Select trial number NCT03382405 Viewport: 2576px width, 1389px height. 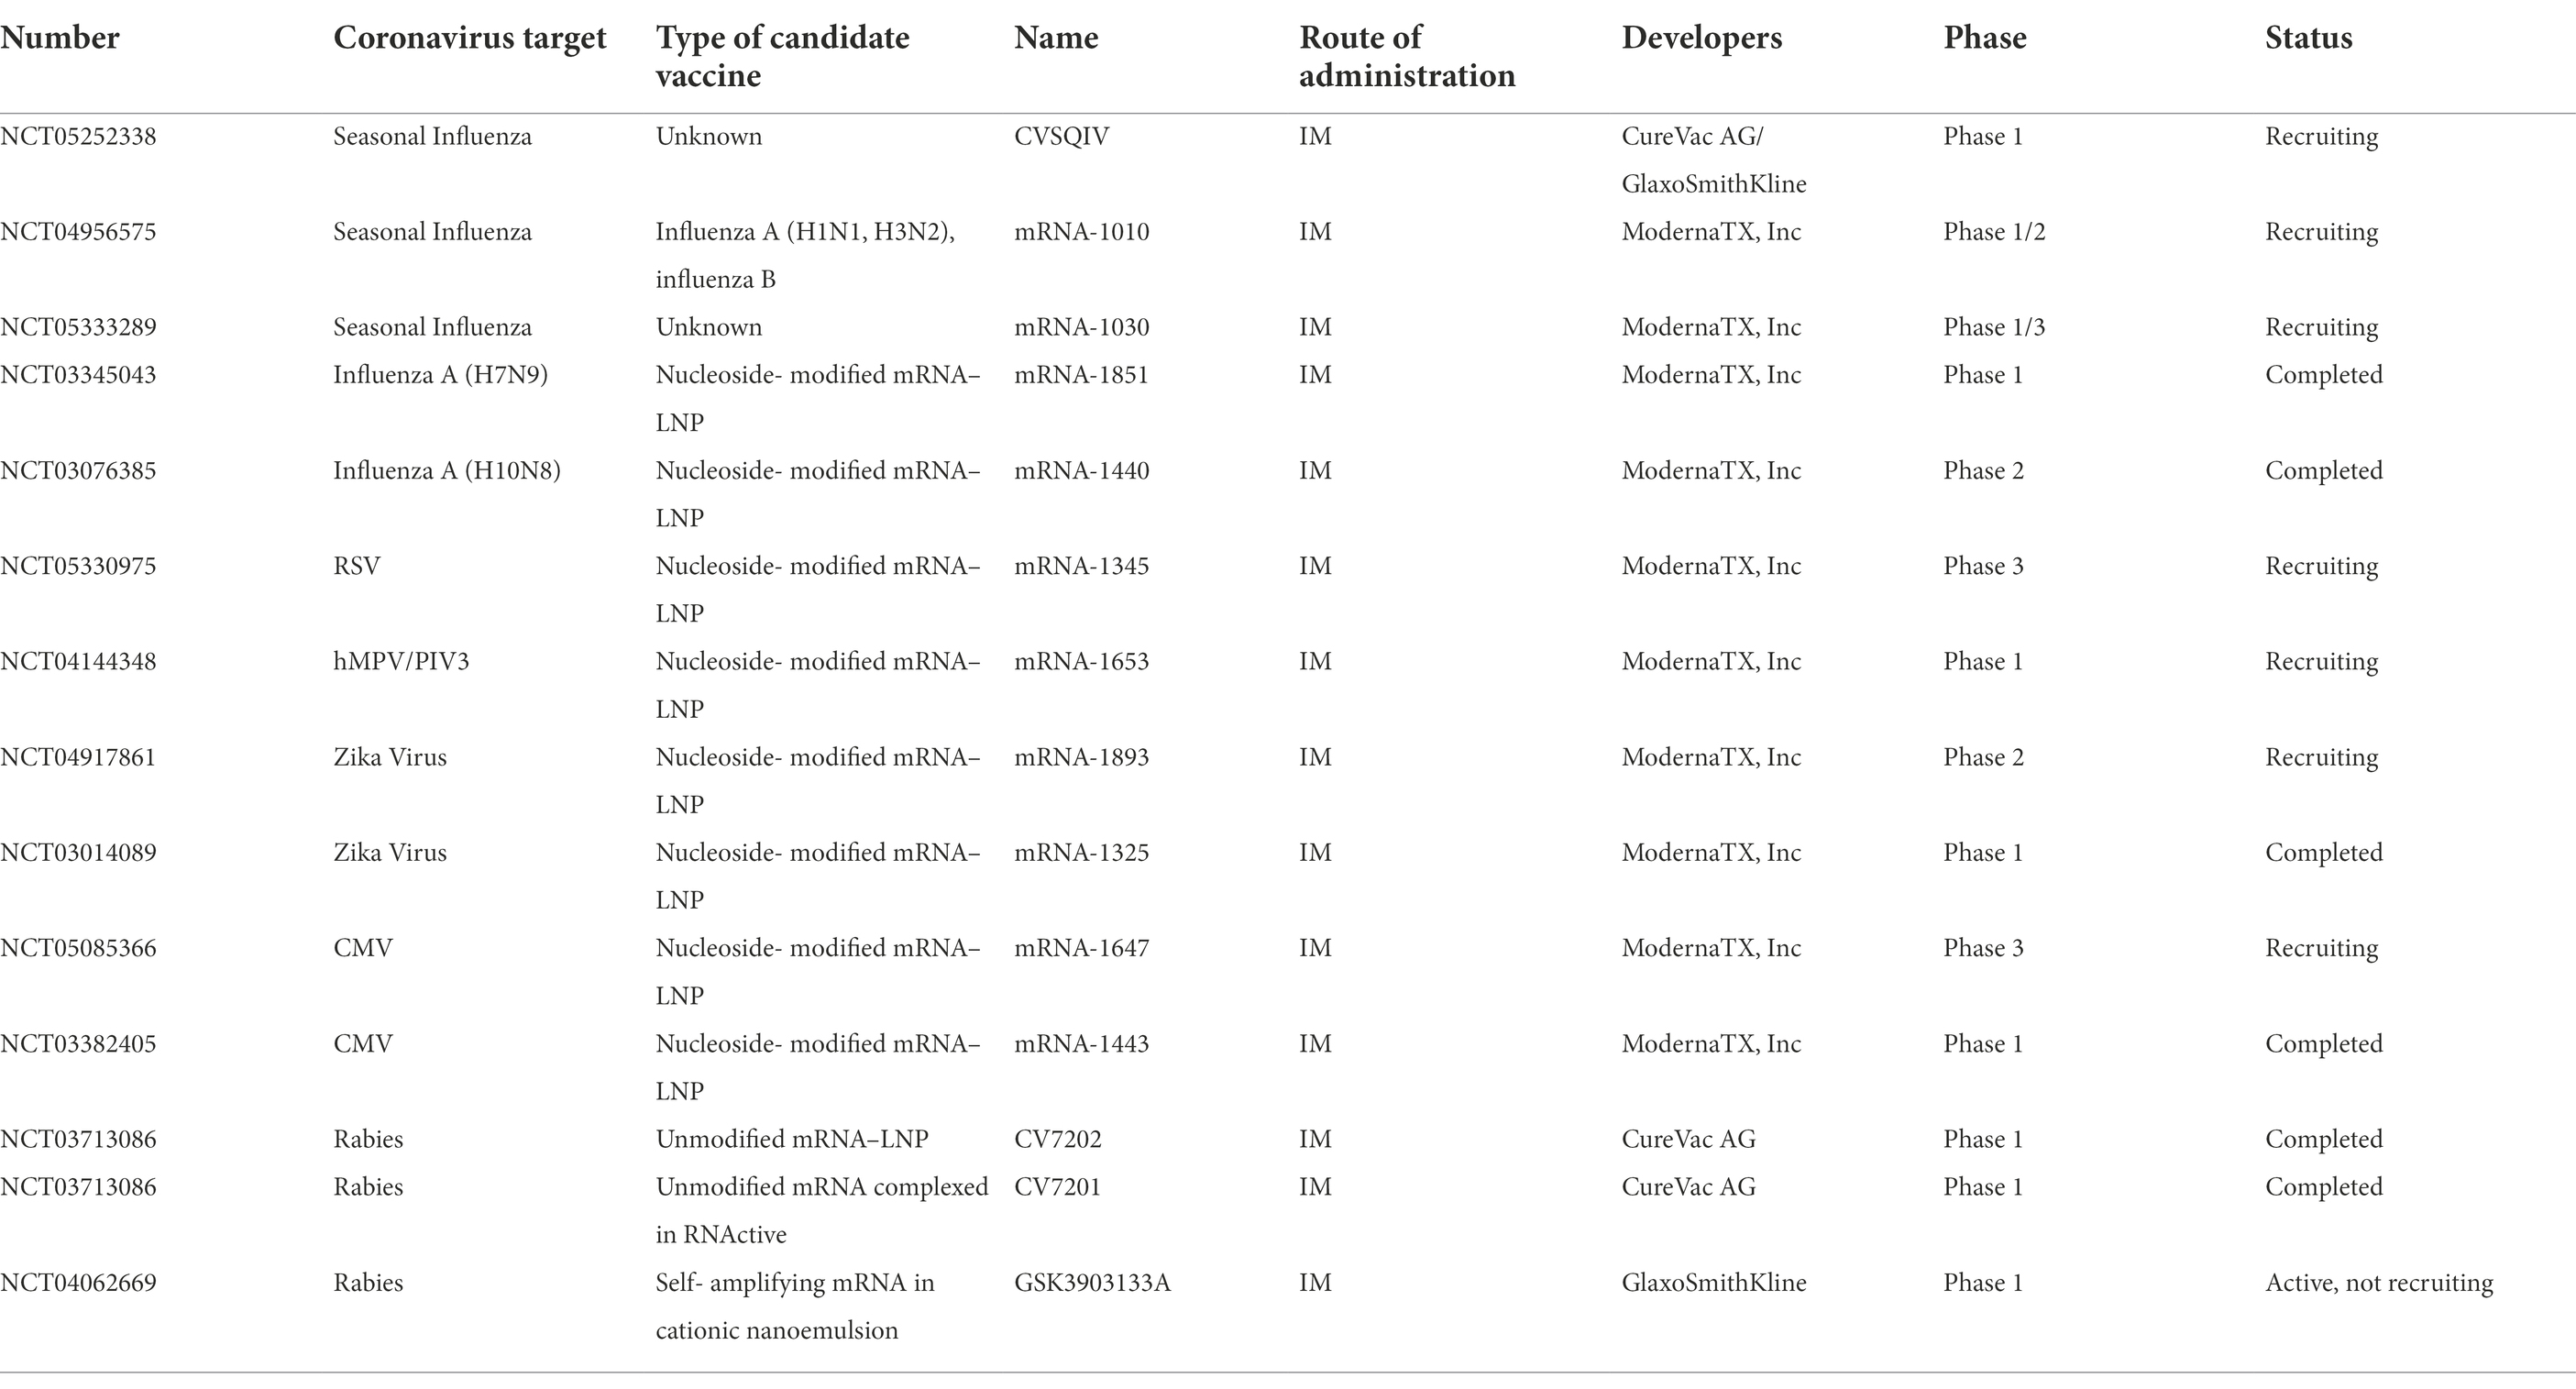tap(78, 1043)
